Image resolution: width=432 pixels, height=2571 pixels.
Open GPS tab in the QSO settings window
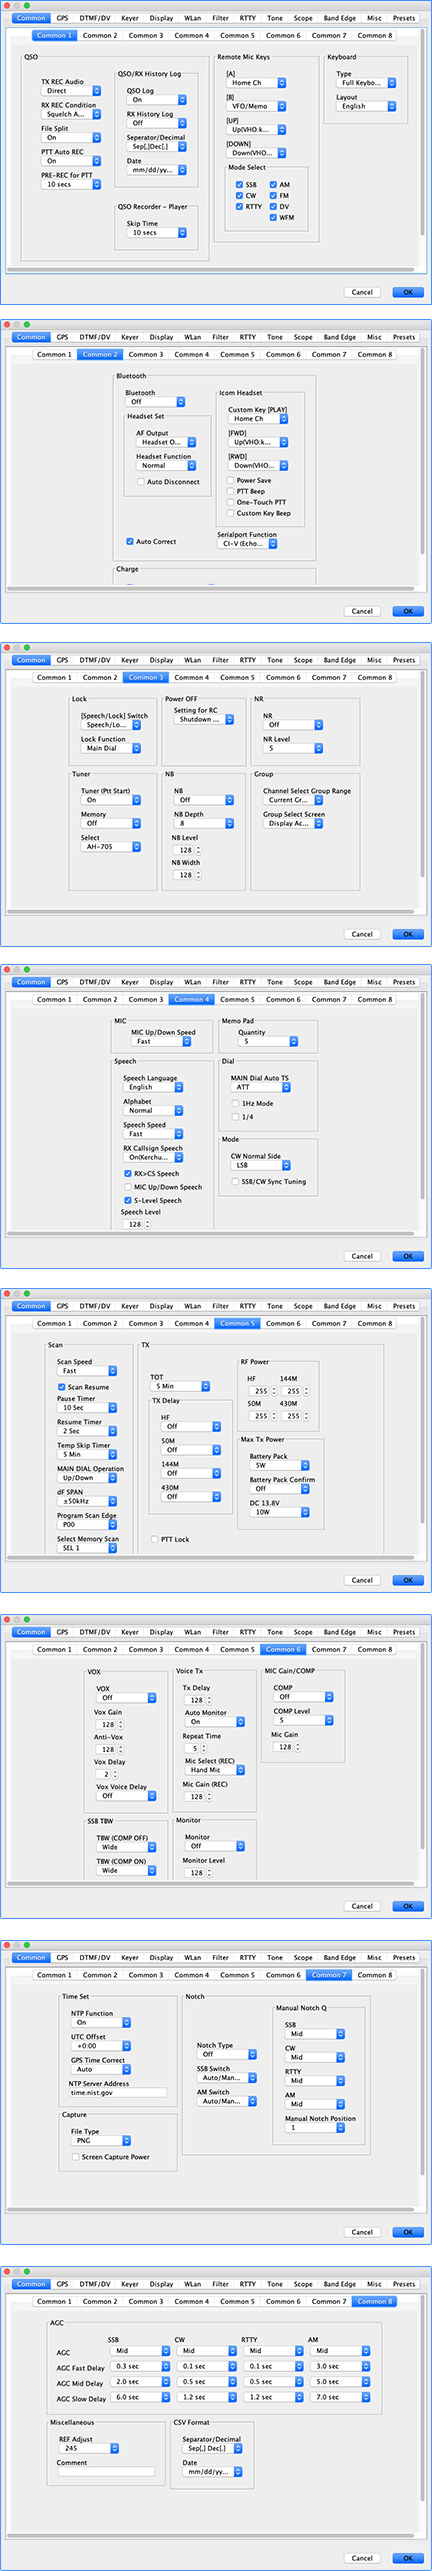(x=62, y=18)
